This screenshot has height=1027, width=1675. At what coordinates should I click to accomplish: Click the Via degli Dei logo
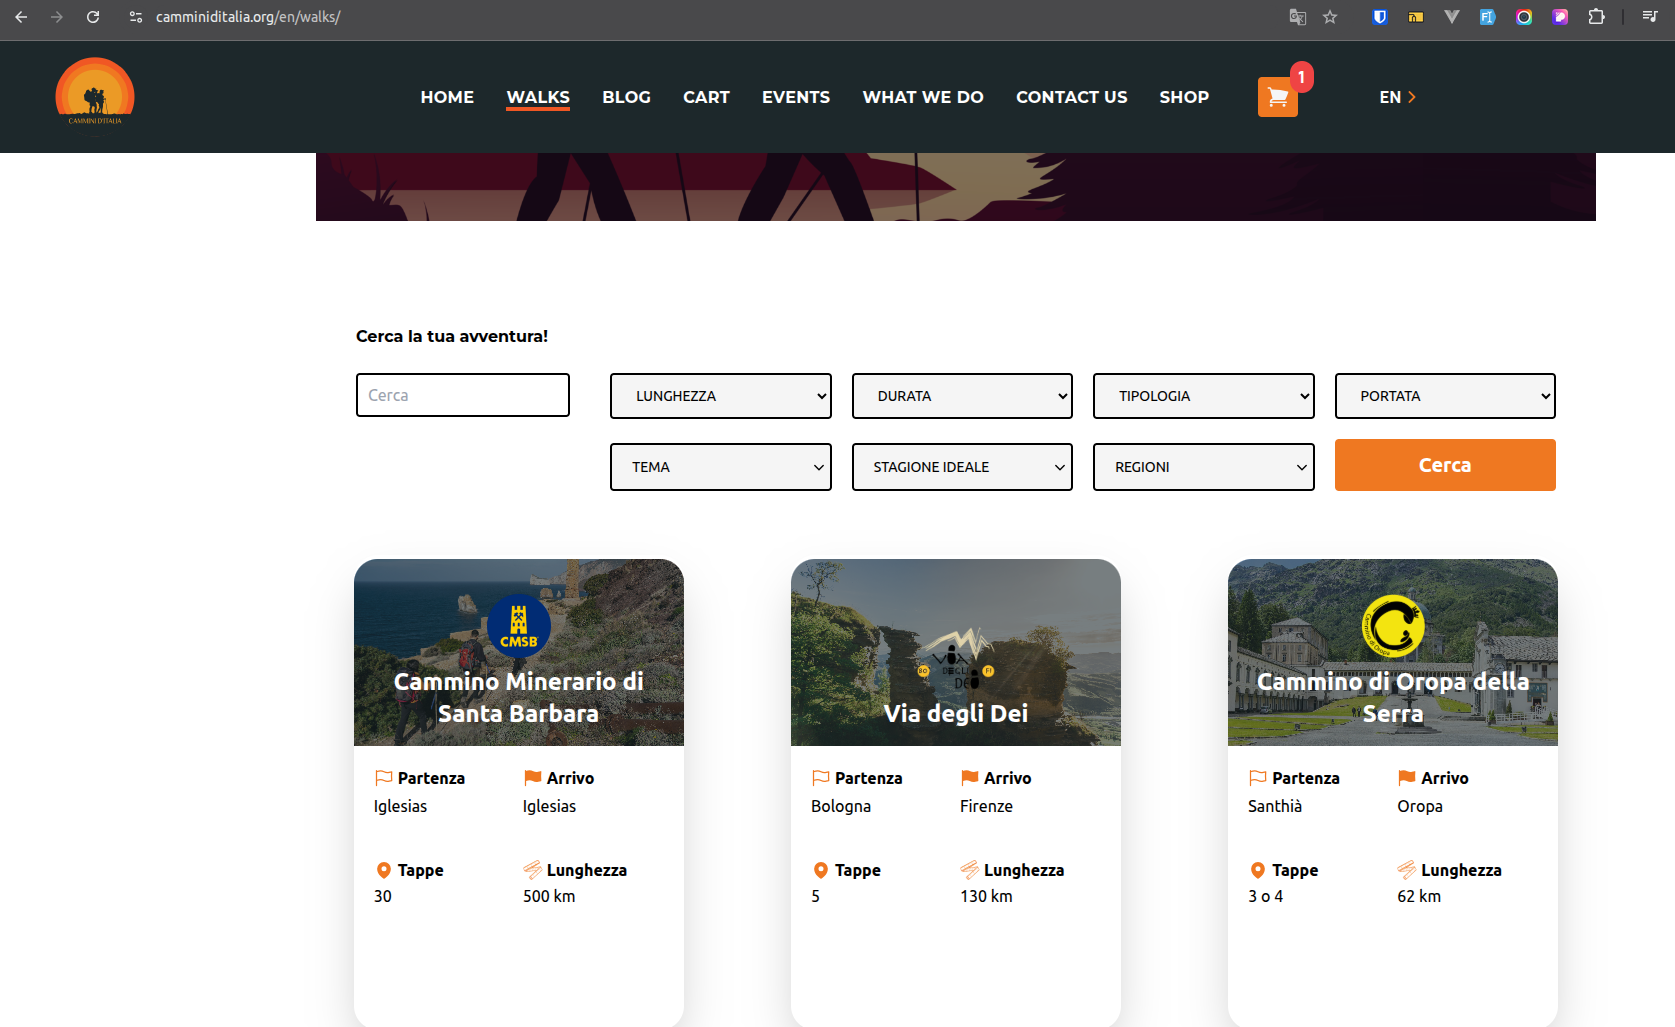point(956,660)
